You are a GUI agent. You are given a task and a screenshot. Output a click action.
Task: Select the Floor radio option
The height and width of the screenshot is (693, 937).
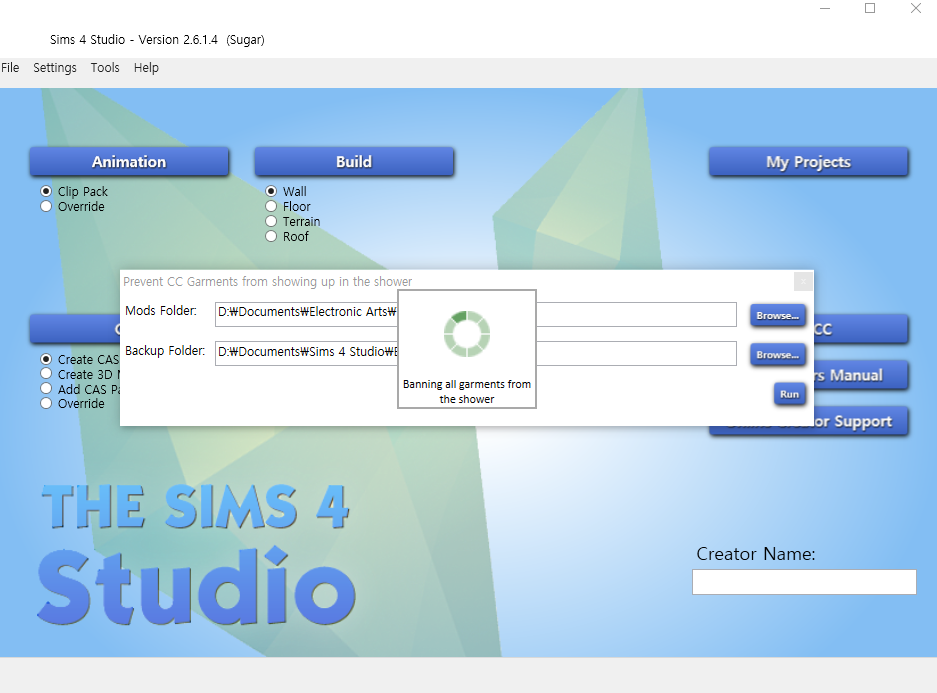[288, 206]
